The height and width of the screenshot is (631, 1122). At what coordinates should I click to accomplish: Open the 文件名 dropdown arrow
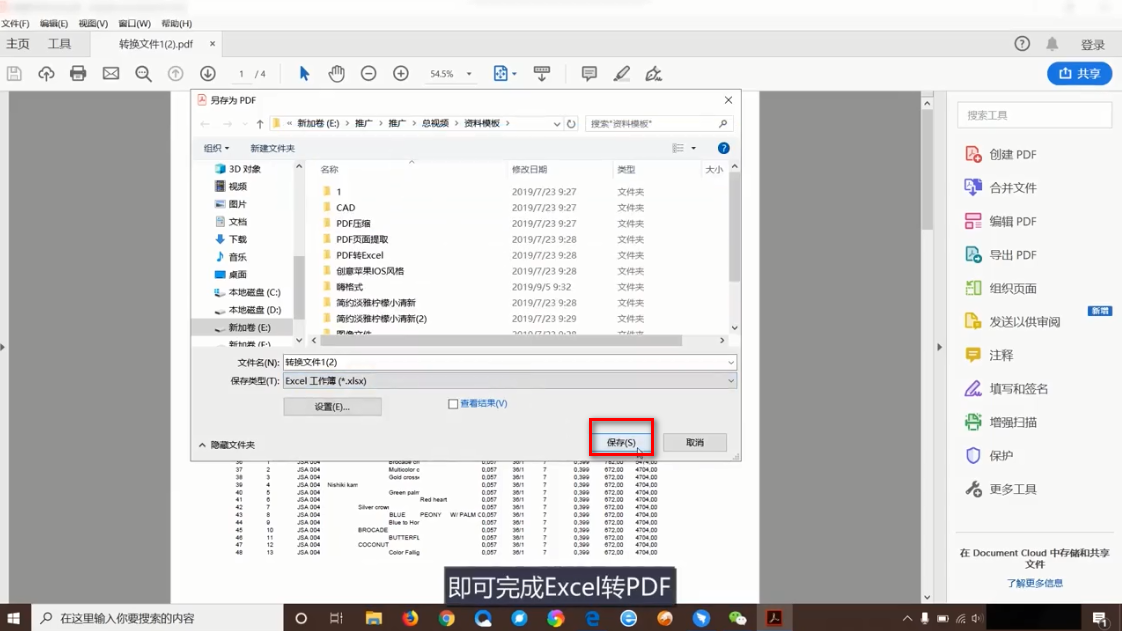731,363
